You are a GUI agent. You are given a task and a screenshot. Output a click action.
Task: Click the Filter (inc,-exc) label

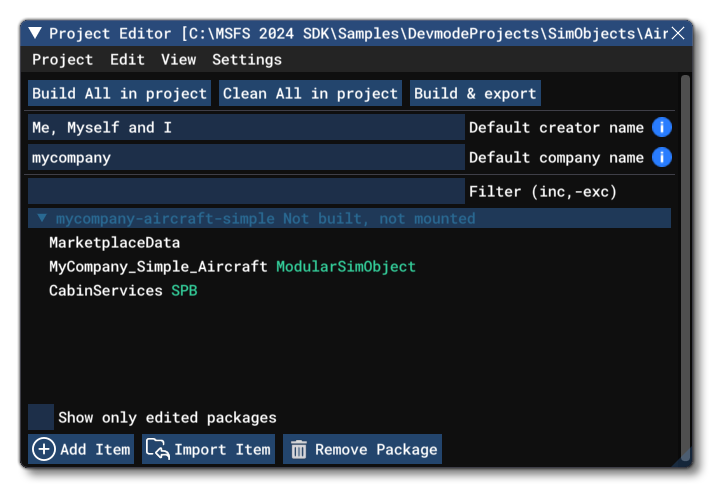pyautogui.click(x=542, y=191)
